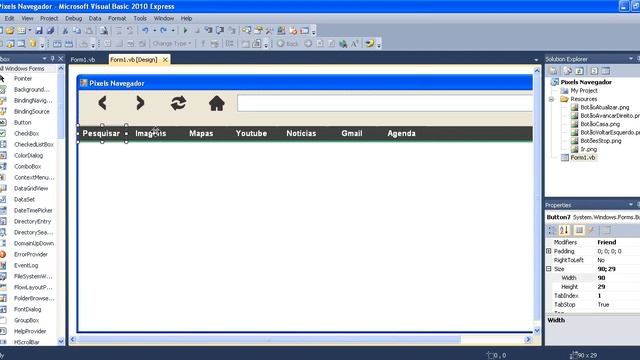Click the Solution Explorer Show All Files icon

[567, 71]
